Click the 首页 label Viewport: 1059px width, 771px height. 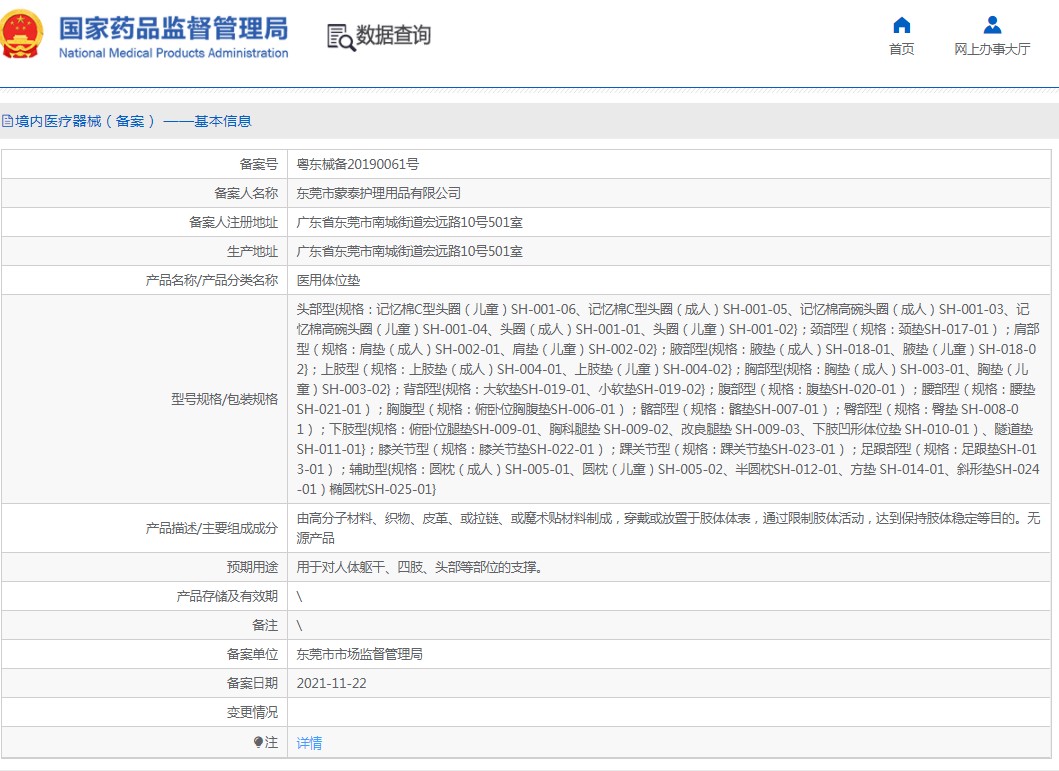(x=902, y=49)
